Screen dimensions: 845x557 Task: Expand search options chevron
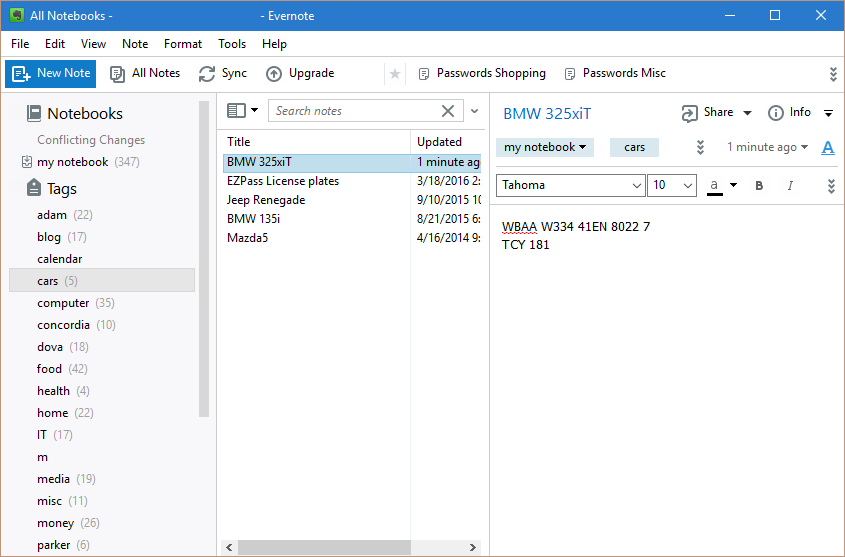[474, 111]
